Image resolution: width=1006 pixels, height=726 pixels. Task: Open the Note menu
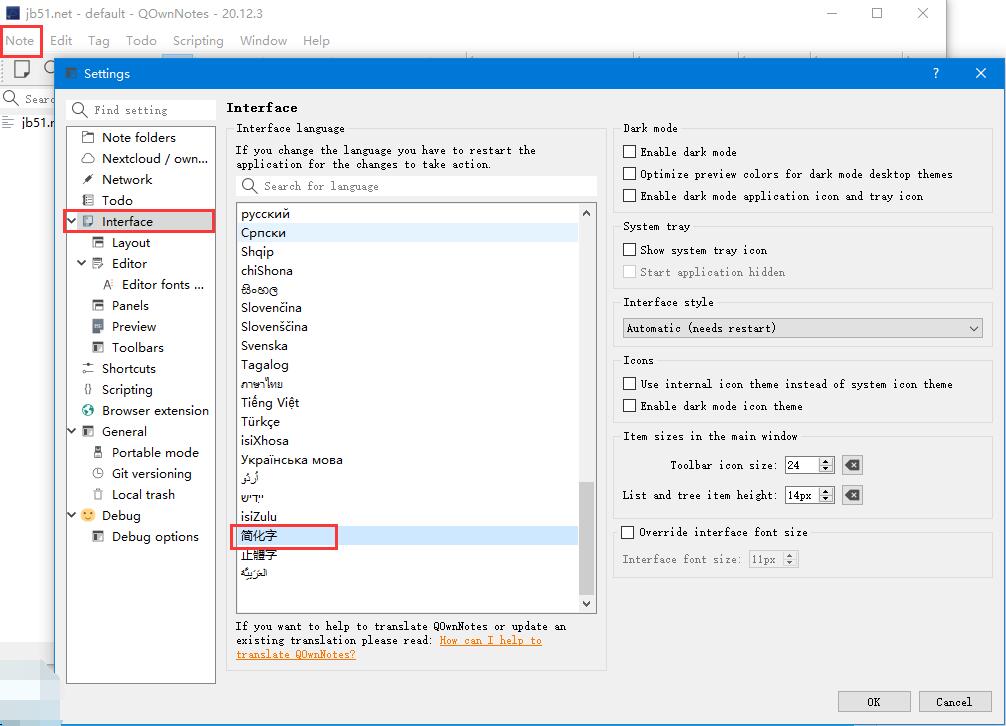pos(20,40)
